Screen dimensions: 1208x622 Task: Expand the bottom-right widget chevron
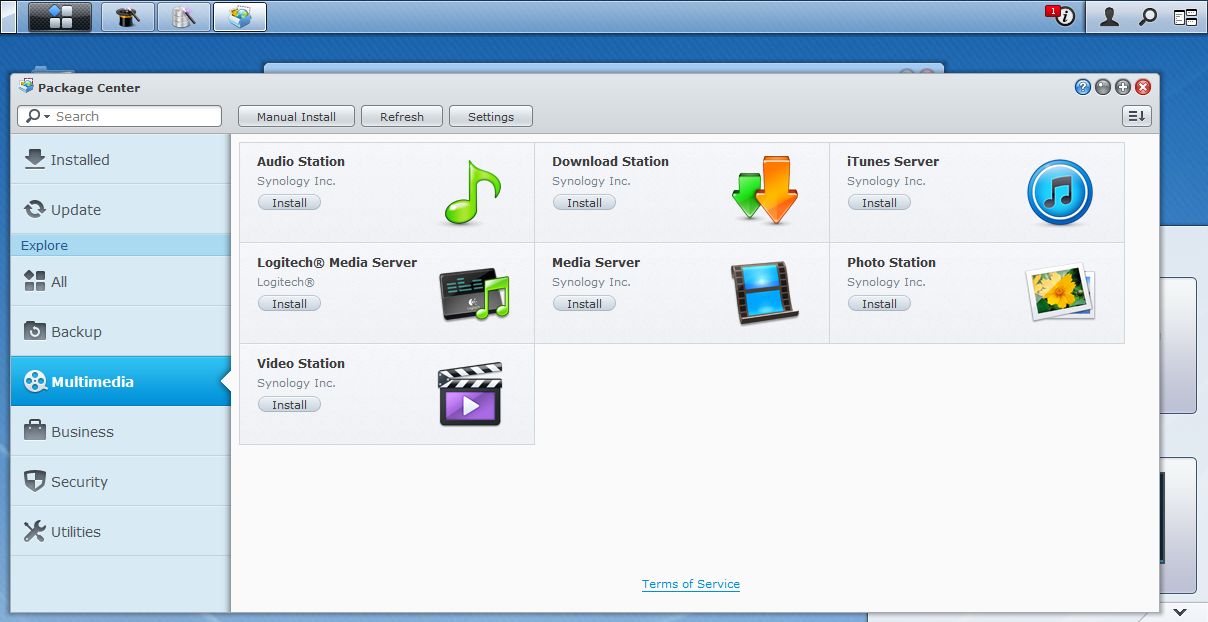tap(1180, 611)
